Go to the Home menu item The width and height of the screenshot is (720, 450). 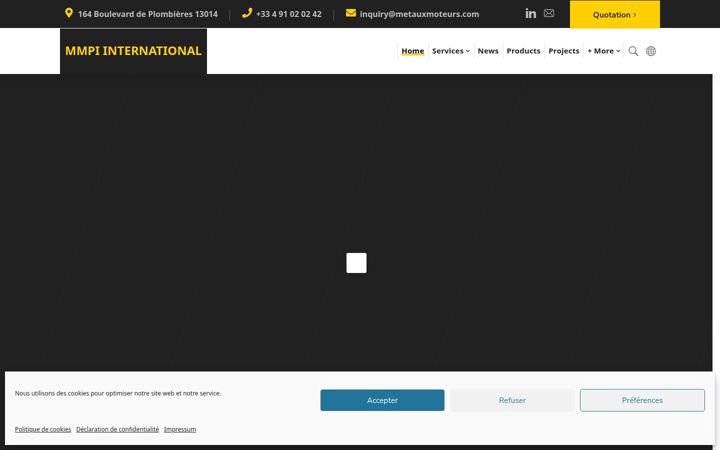[412, 51]
